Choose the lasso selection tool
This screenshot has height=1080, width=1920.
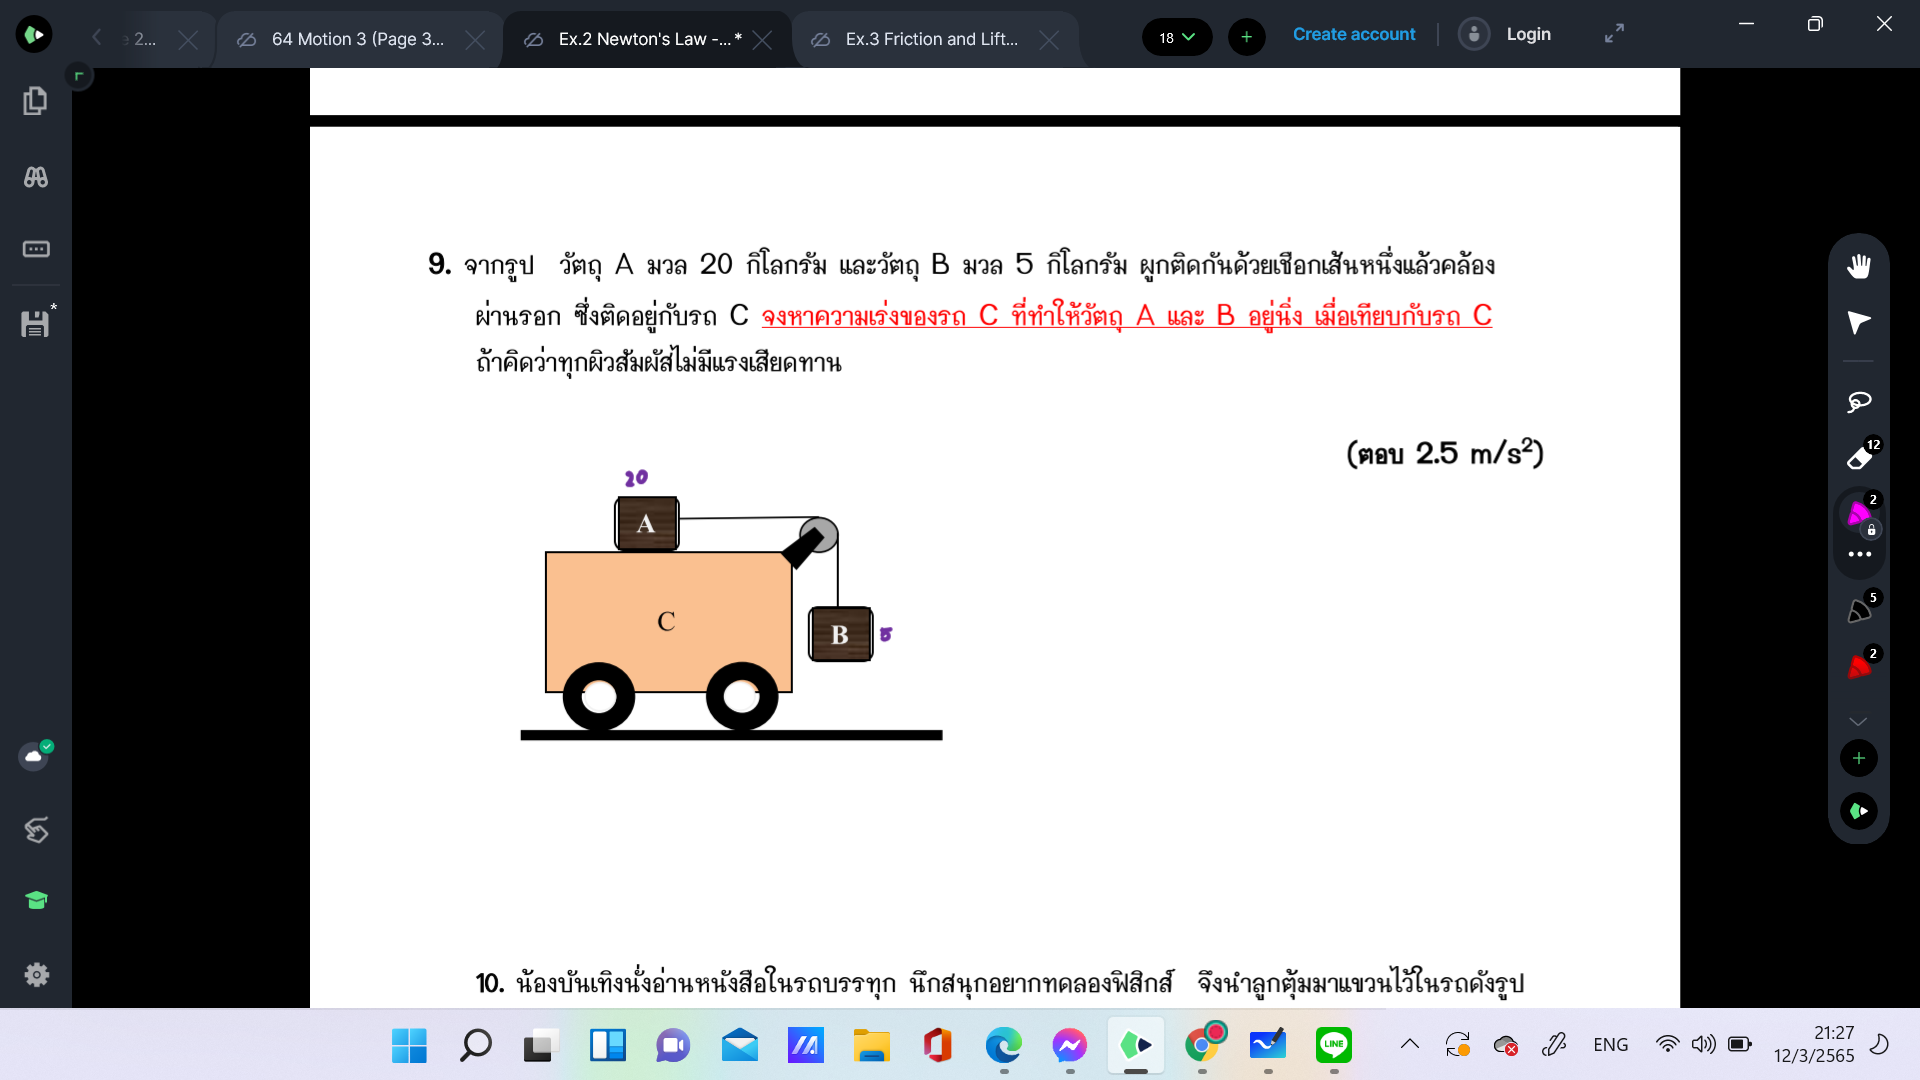[x=1859, y=402]
